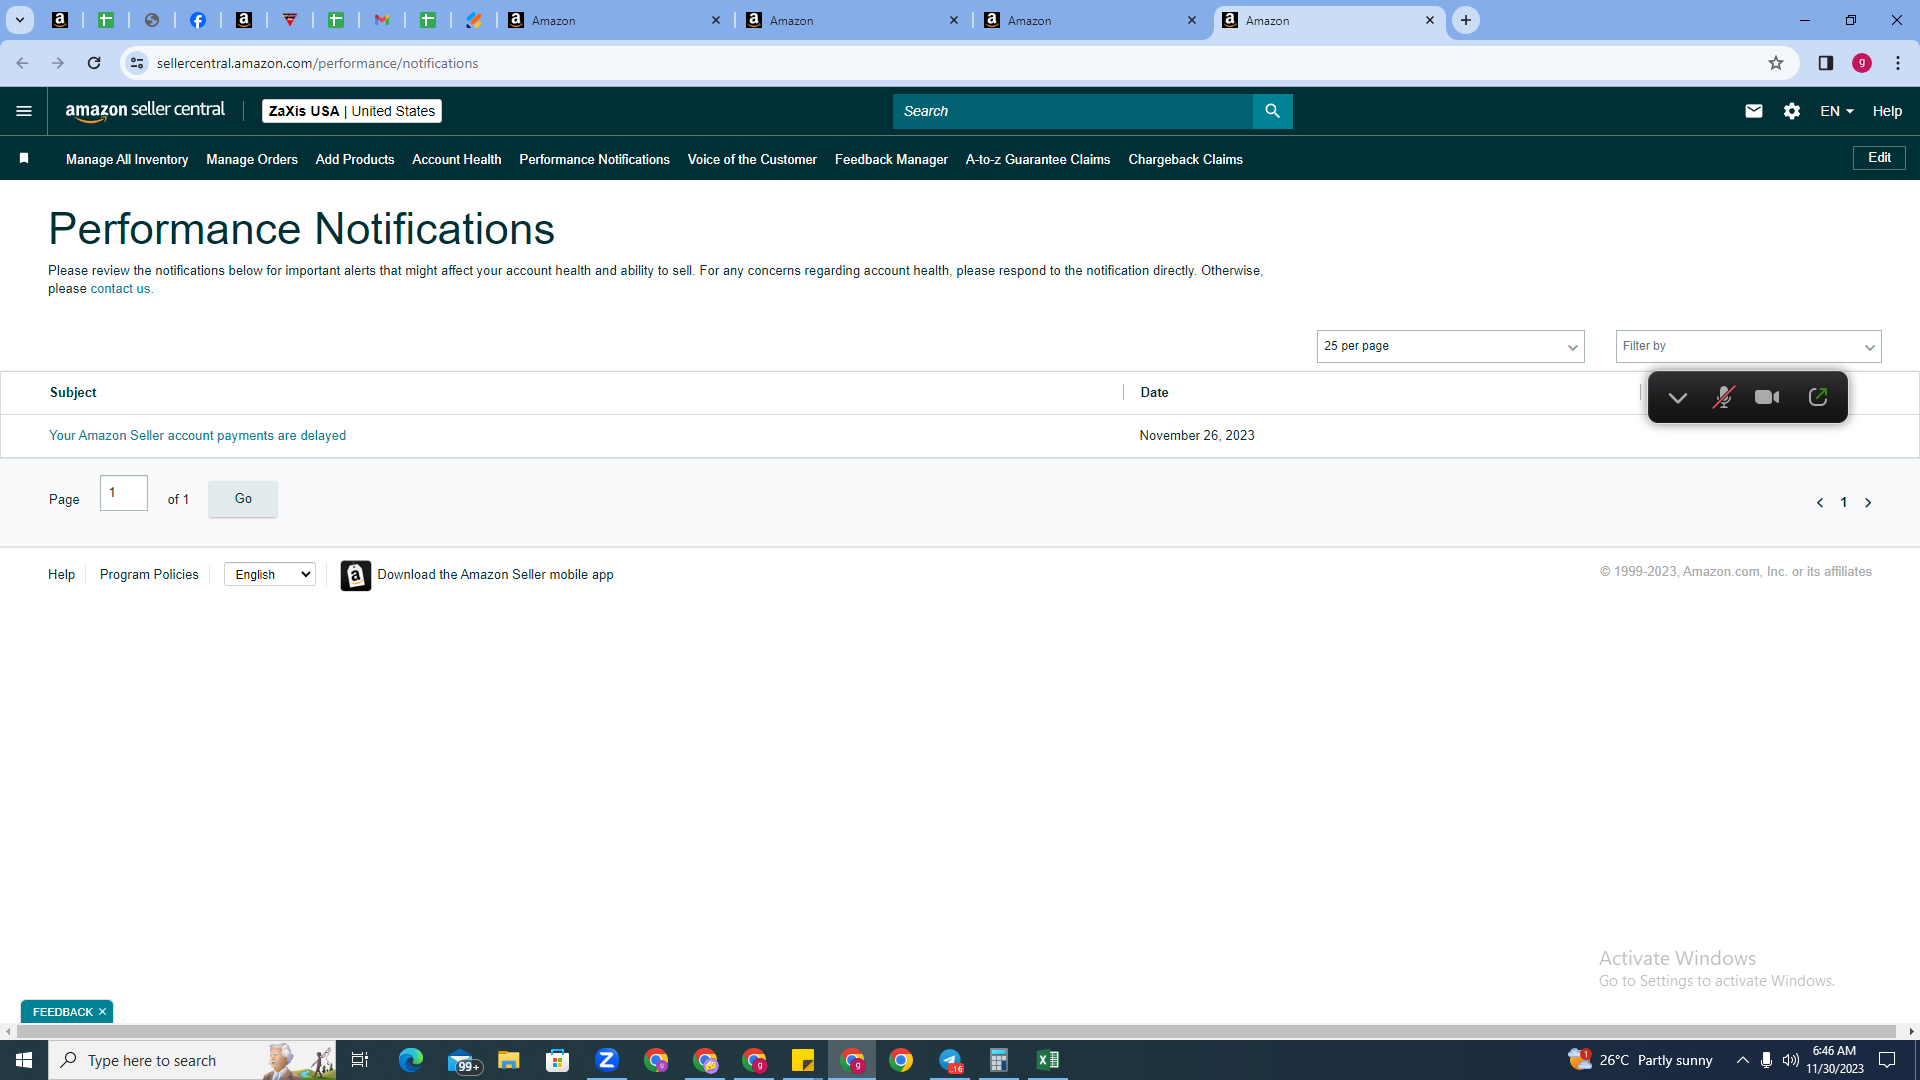Screen dimensions: 1920x1080
Task: Dismiss the FEEDBACK tab
Action: [x=102, y=1012]
